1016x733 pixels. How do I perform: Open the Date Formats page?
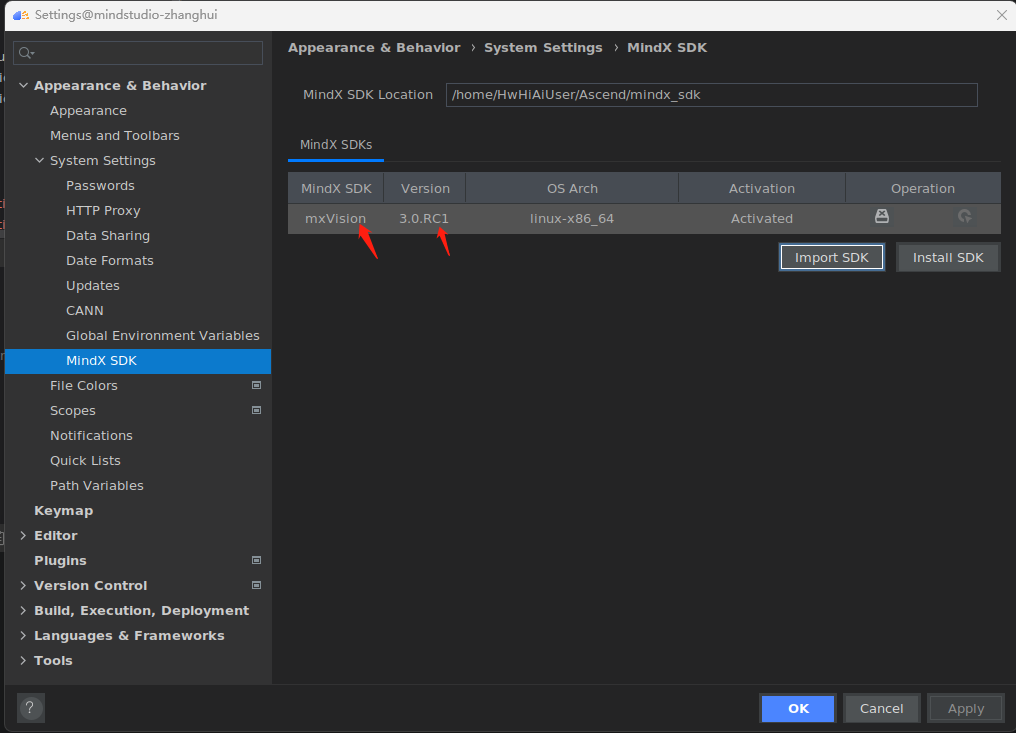click(x=110, y=261)
